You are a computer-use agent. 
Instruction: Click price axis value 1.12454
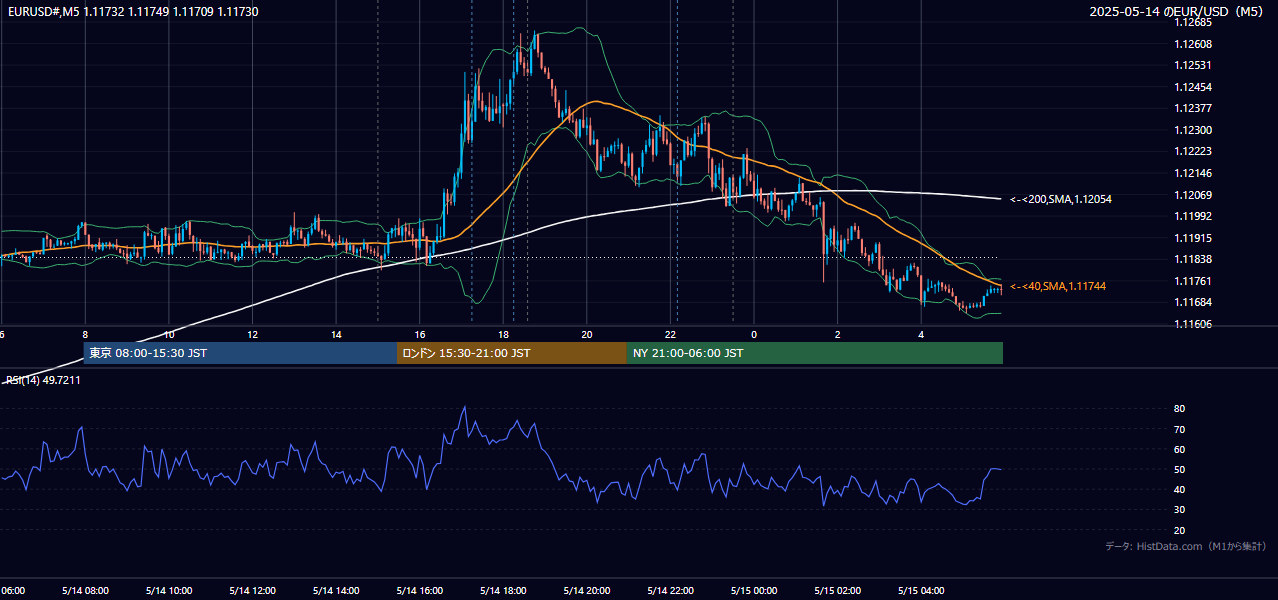click(1194, 87)
